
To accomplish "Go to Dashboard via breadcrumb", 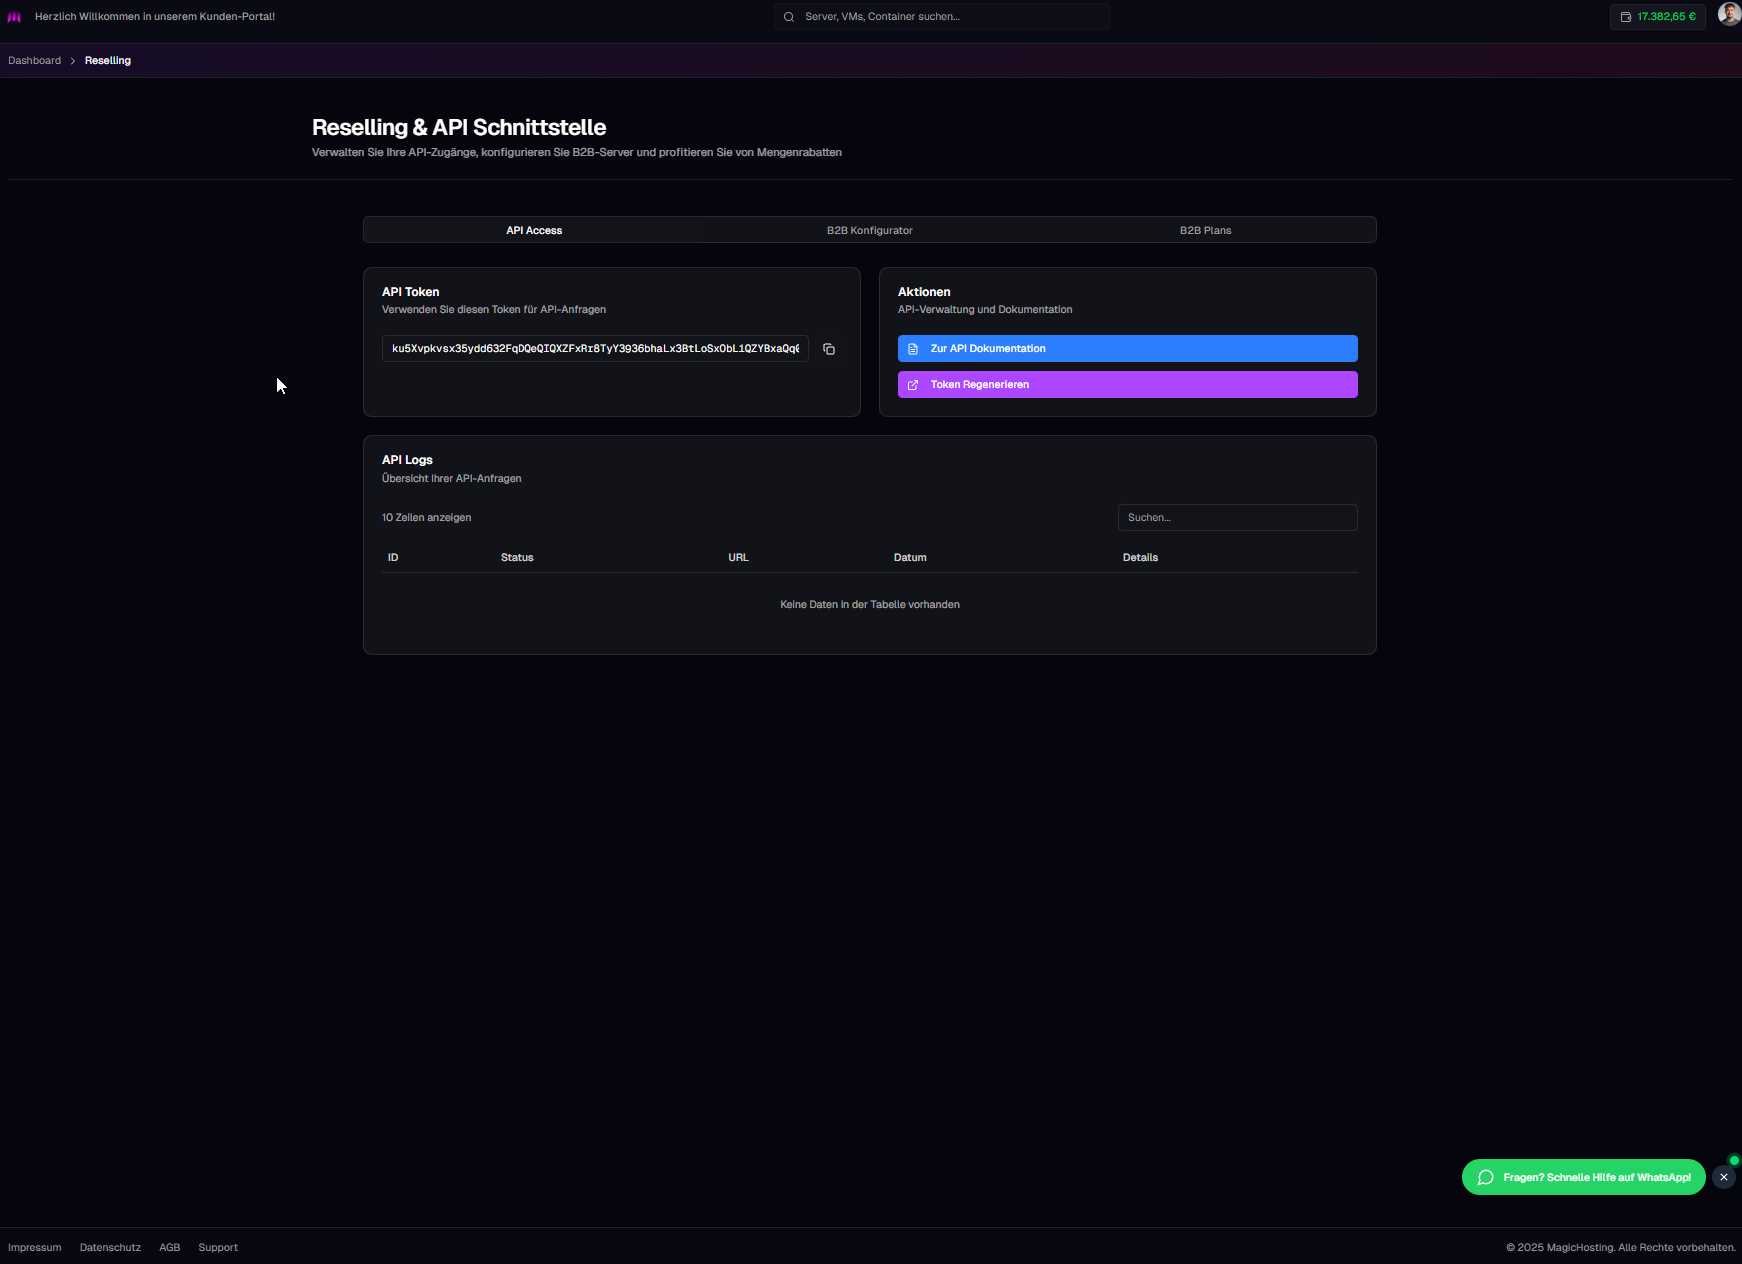I will [x=35, y=61].
